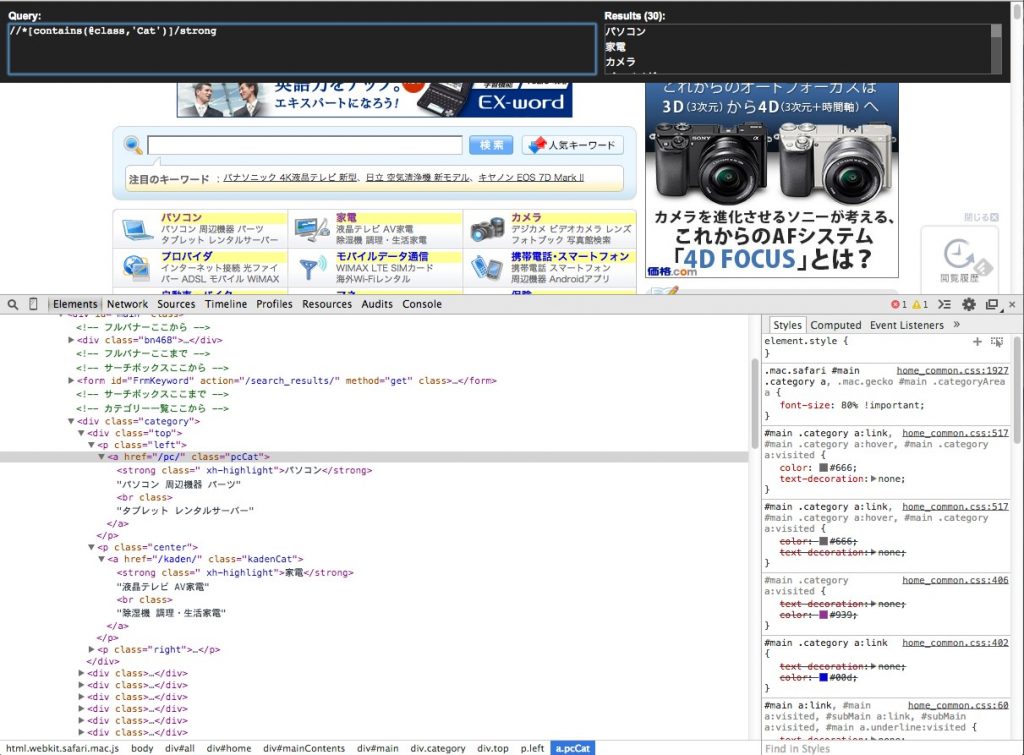Click the XPath query input box

tap(302, 49)
